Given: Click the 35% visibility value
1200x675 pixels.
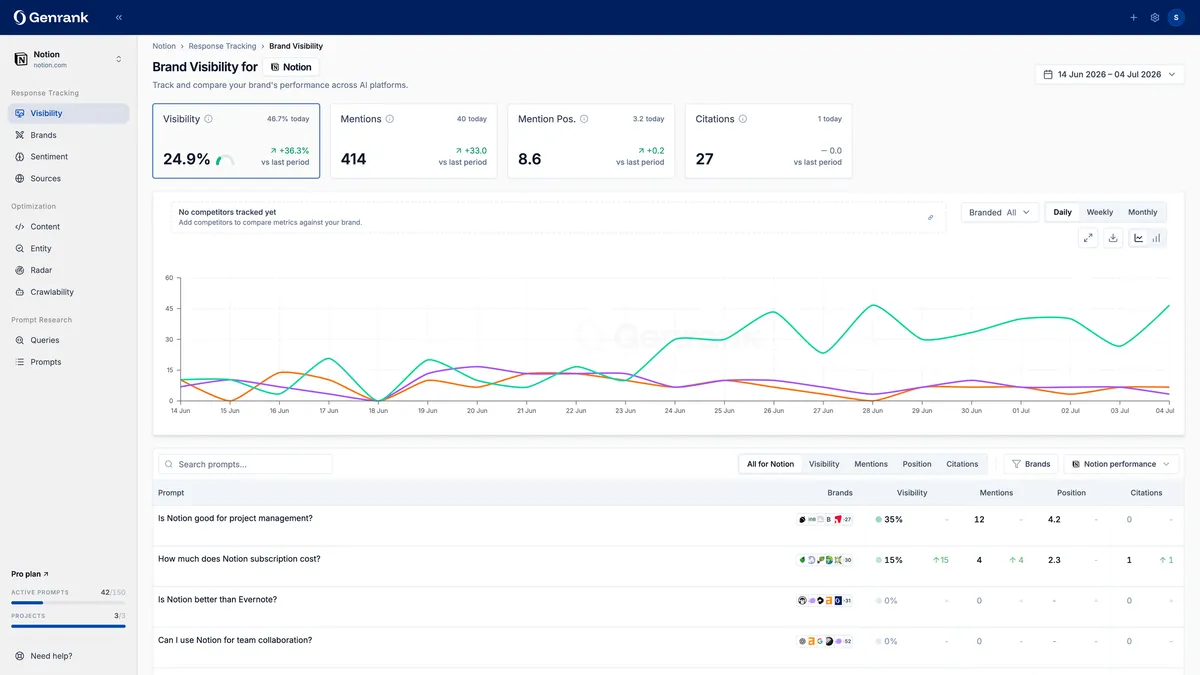Looking at the screenshot, I should [893, 520].
